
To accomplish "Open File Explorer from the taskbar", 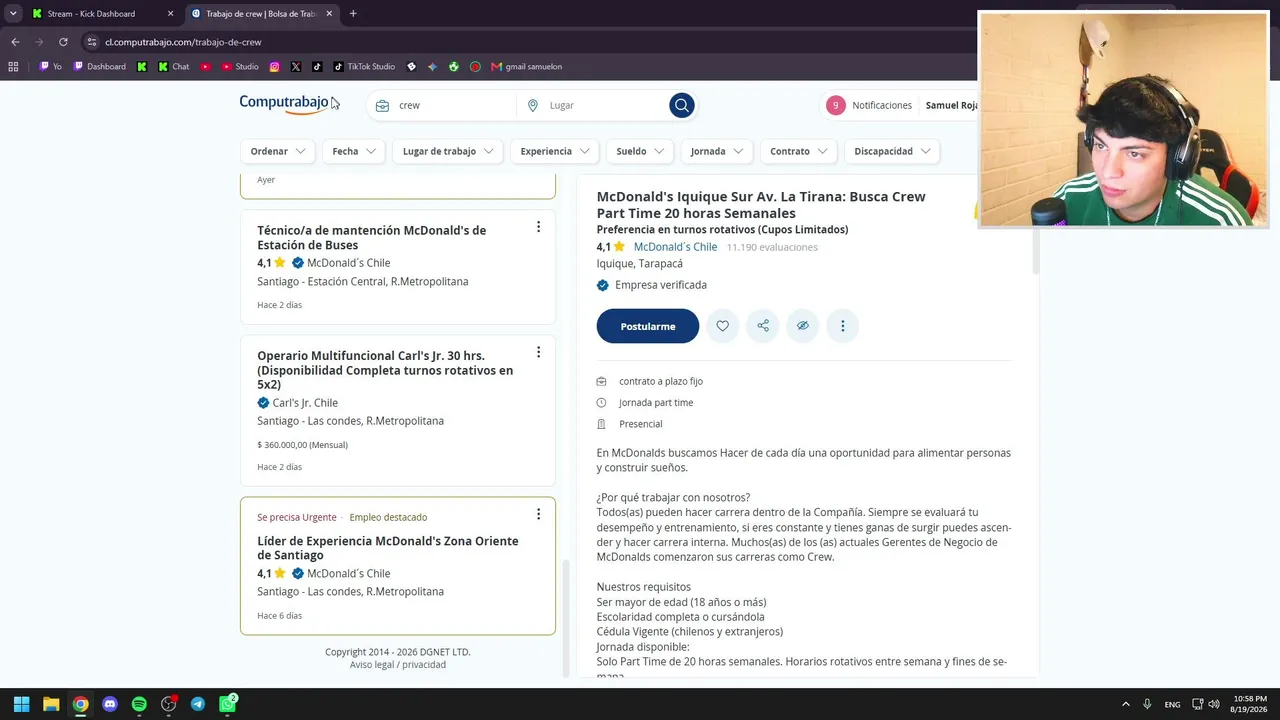I will click(x=51, y=704).
